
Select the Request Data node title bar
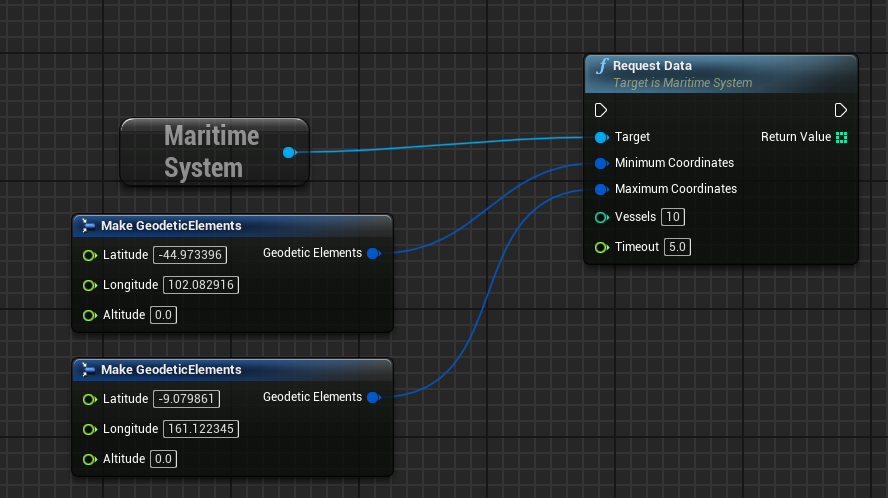pos(720,73)
